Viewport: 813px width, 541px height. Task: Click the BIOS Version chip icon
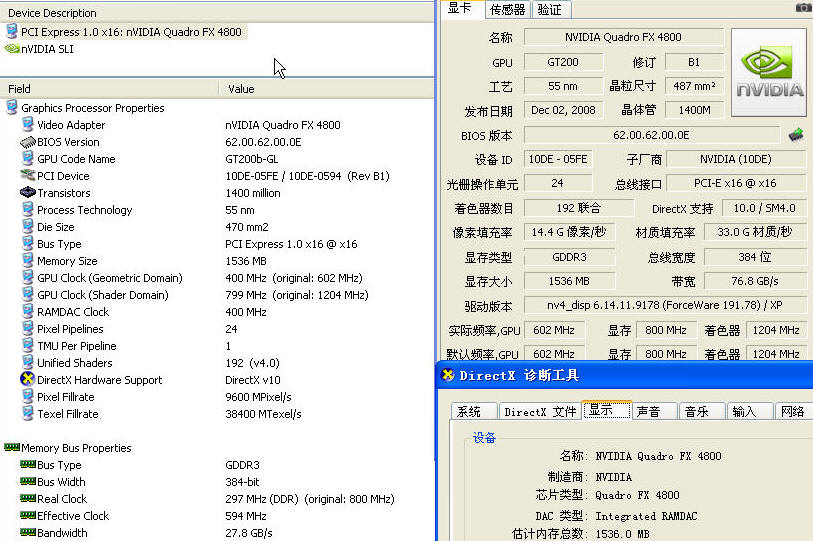(x=27, y=142)
